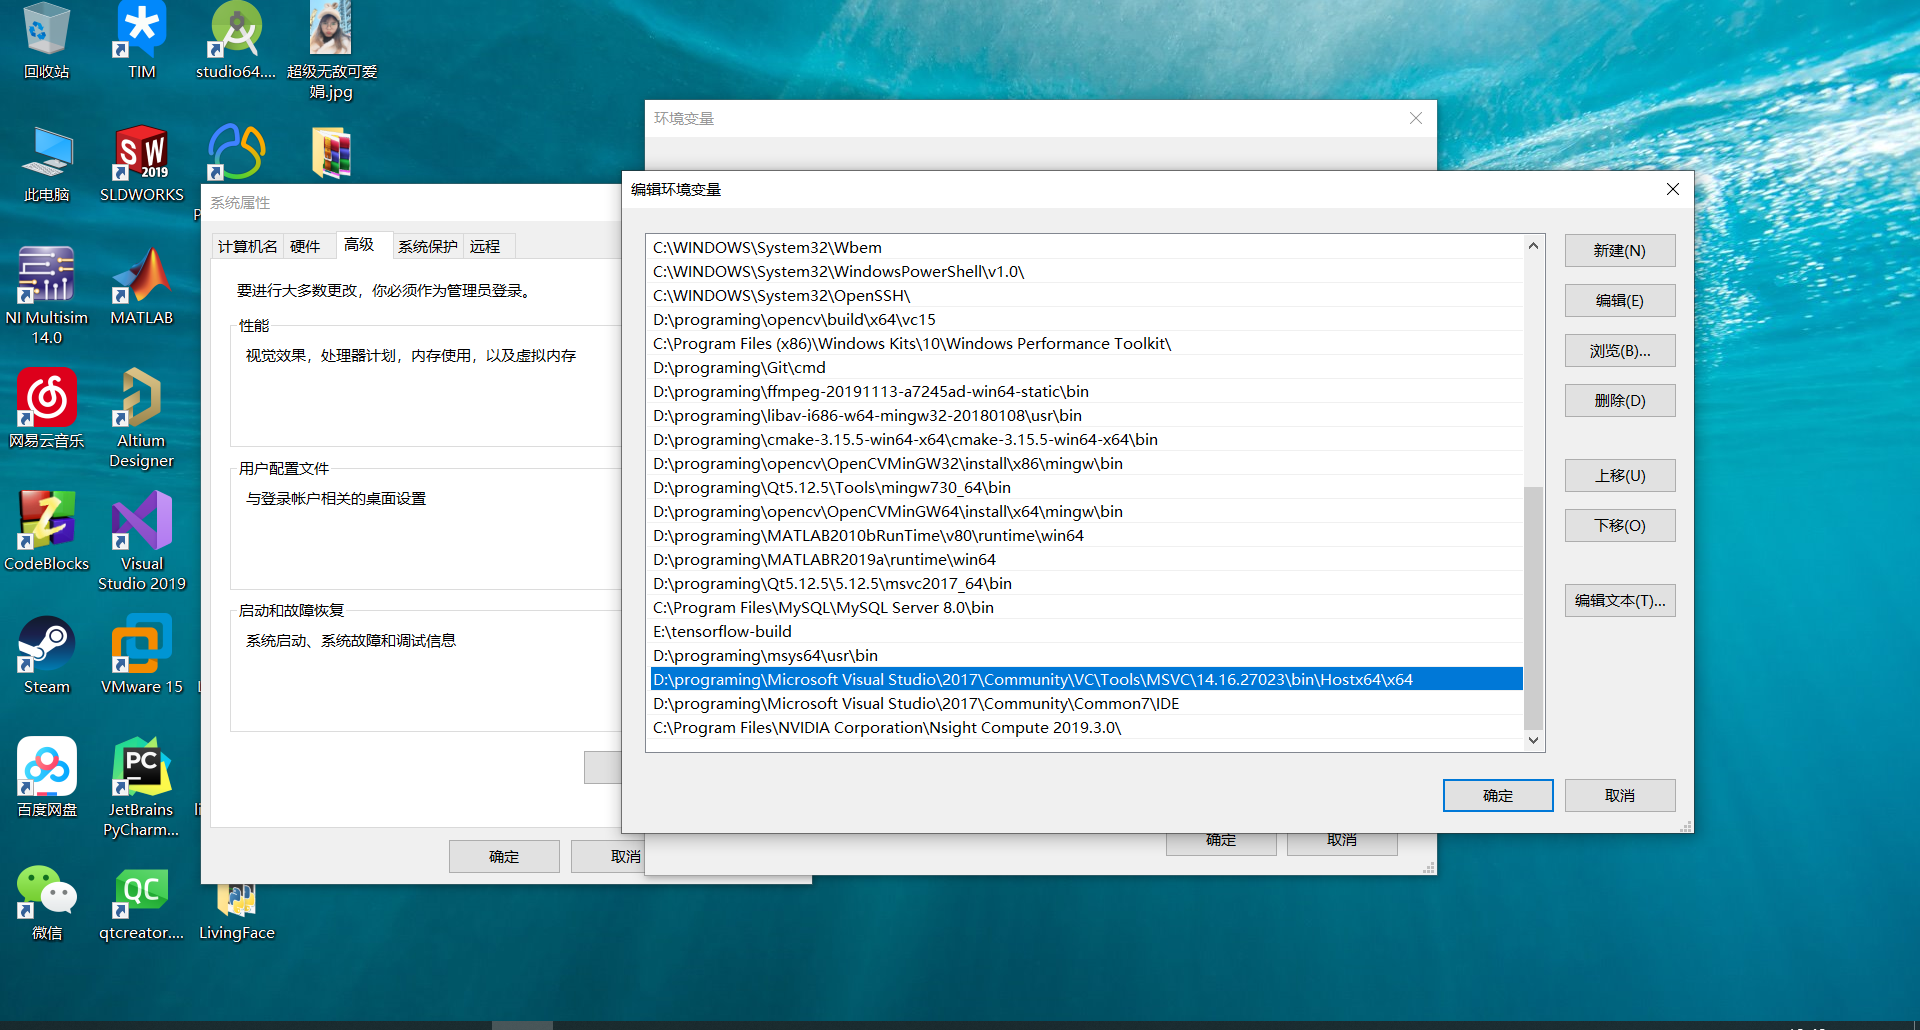Click the 编辑文本(T) button
The width and height of the screenshot is (1920, 1030).
pyautogui.click(x=1619, y=600)
